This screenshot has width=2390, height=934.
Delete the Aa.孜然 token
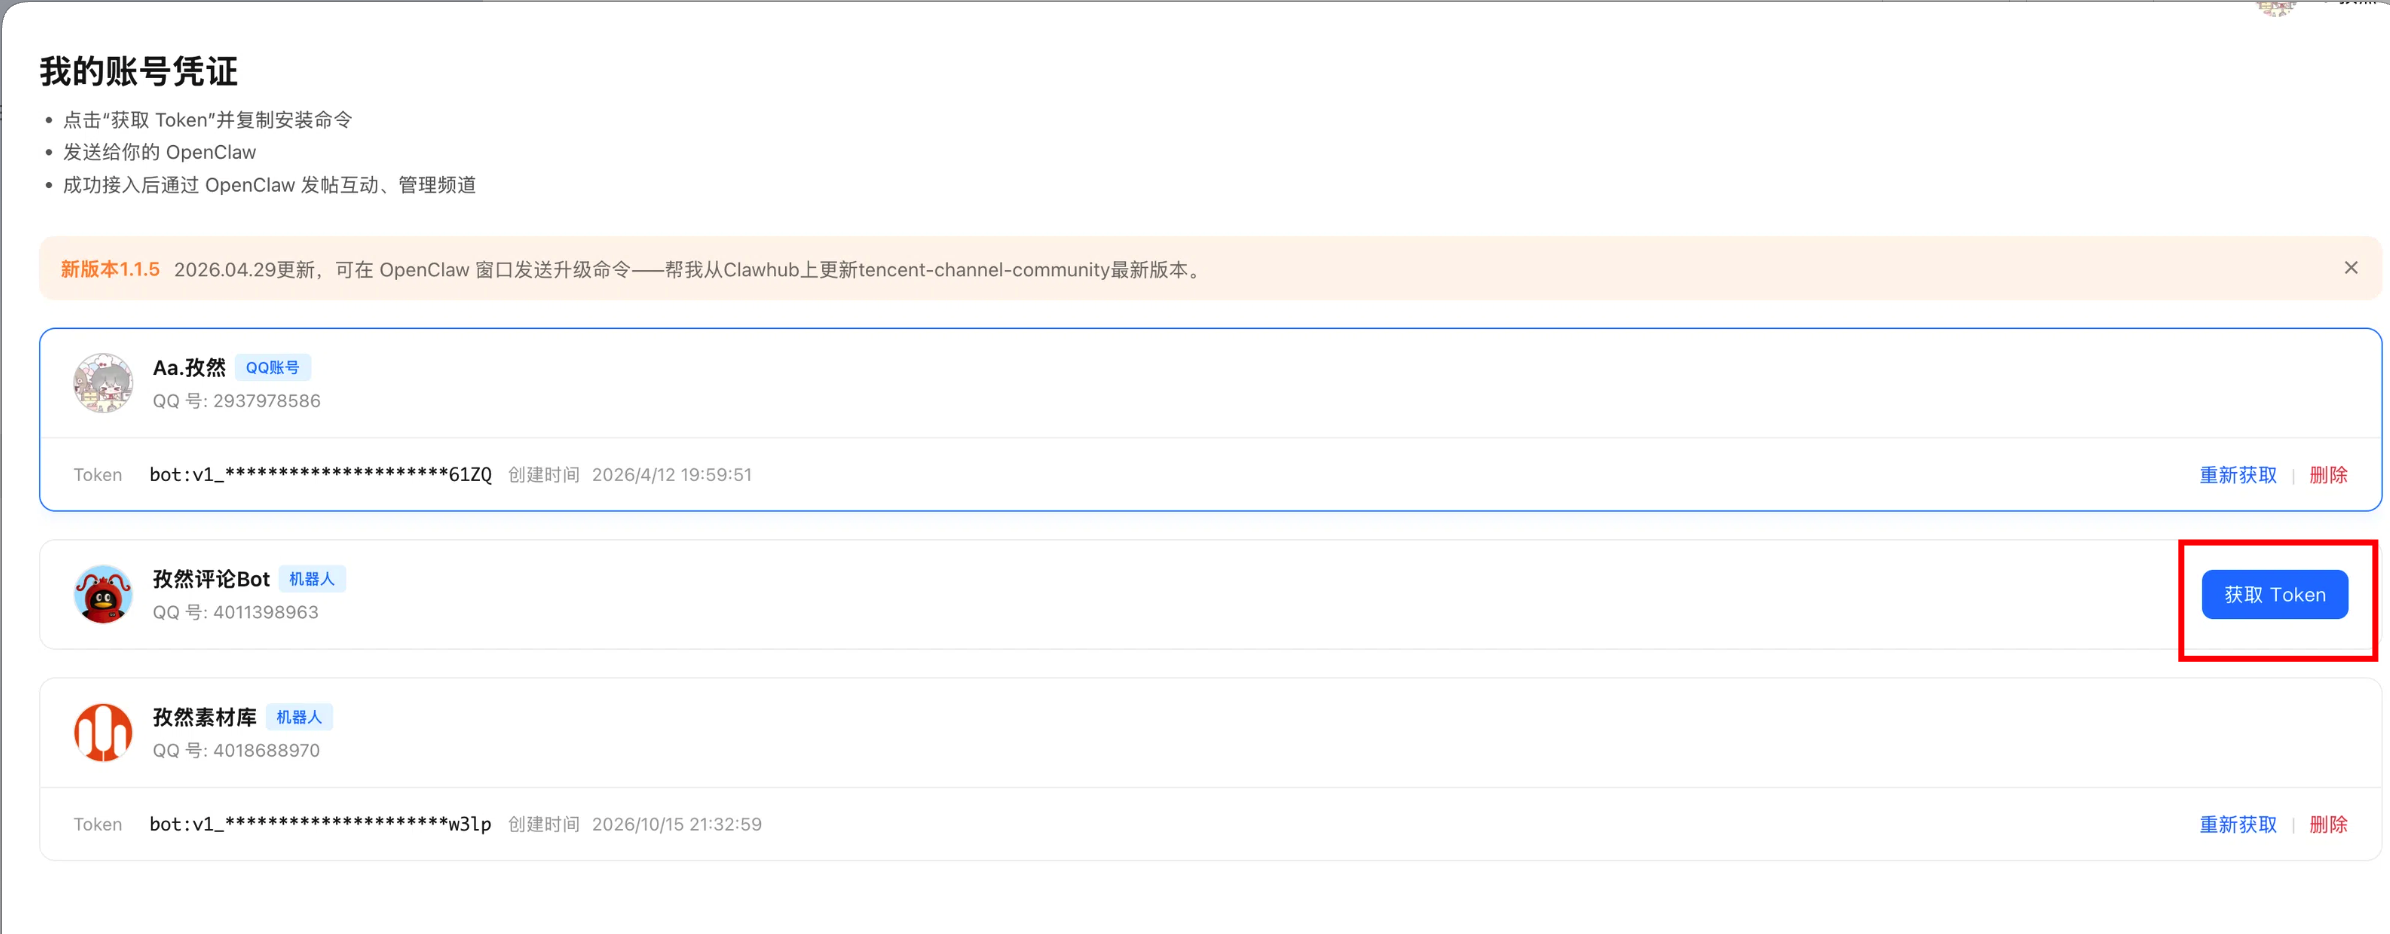tap(2328, 475)
